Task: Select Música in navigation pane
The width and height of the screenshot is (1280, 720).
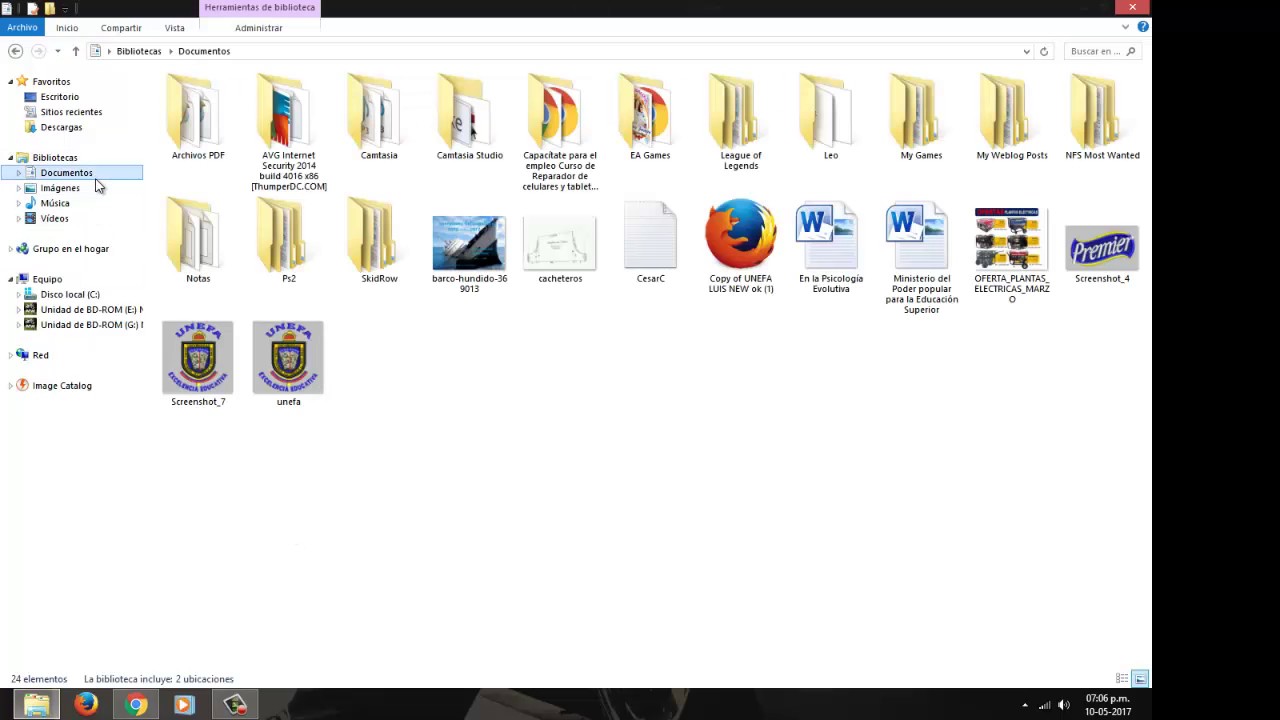Action: tap(55, 203)
